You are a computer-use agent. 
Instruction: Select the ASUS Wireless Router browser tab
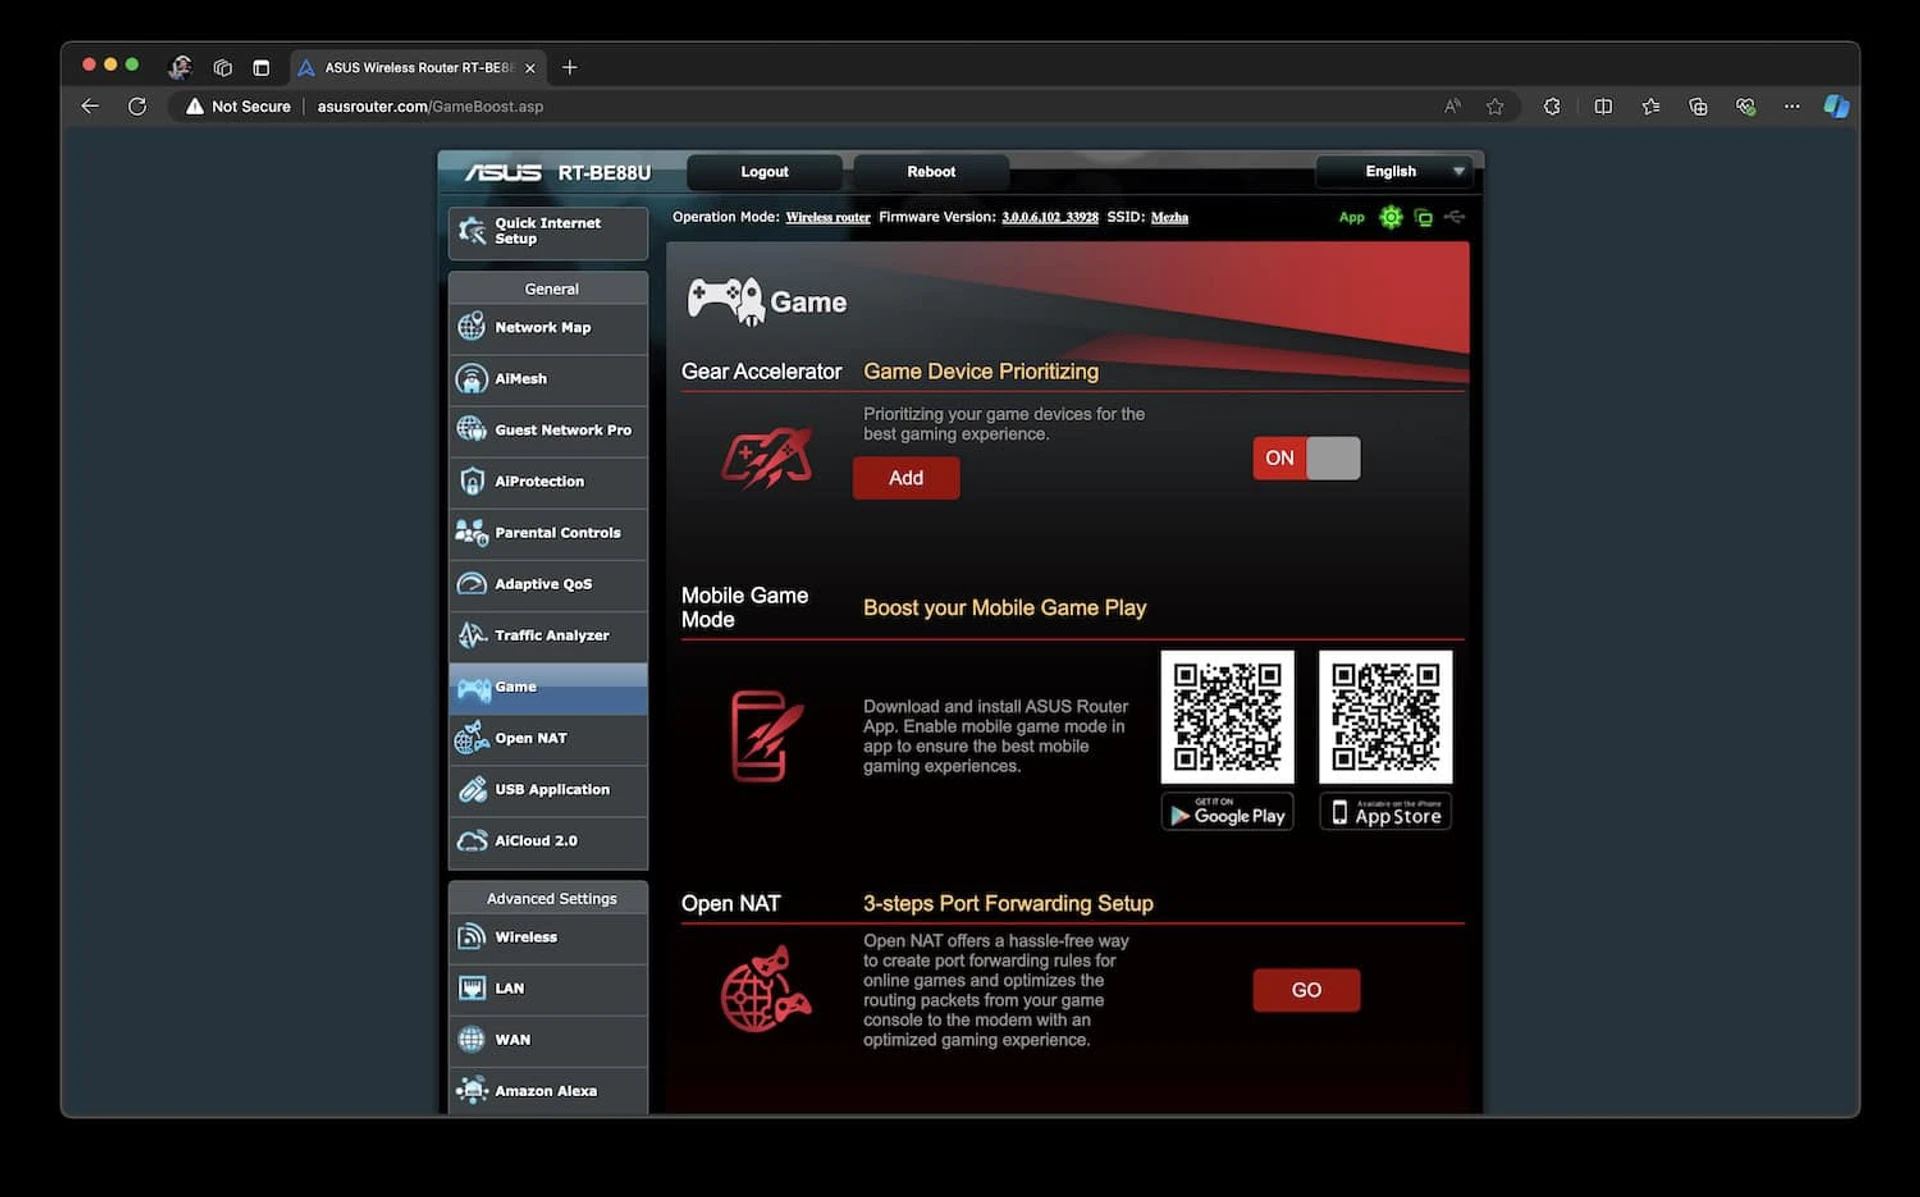[x=418, y=67]
